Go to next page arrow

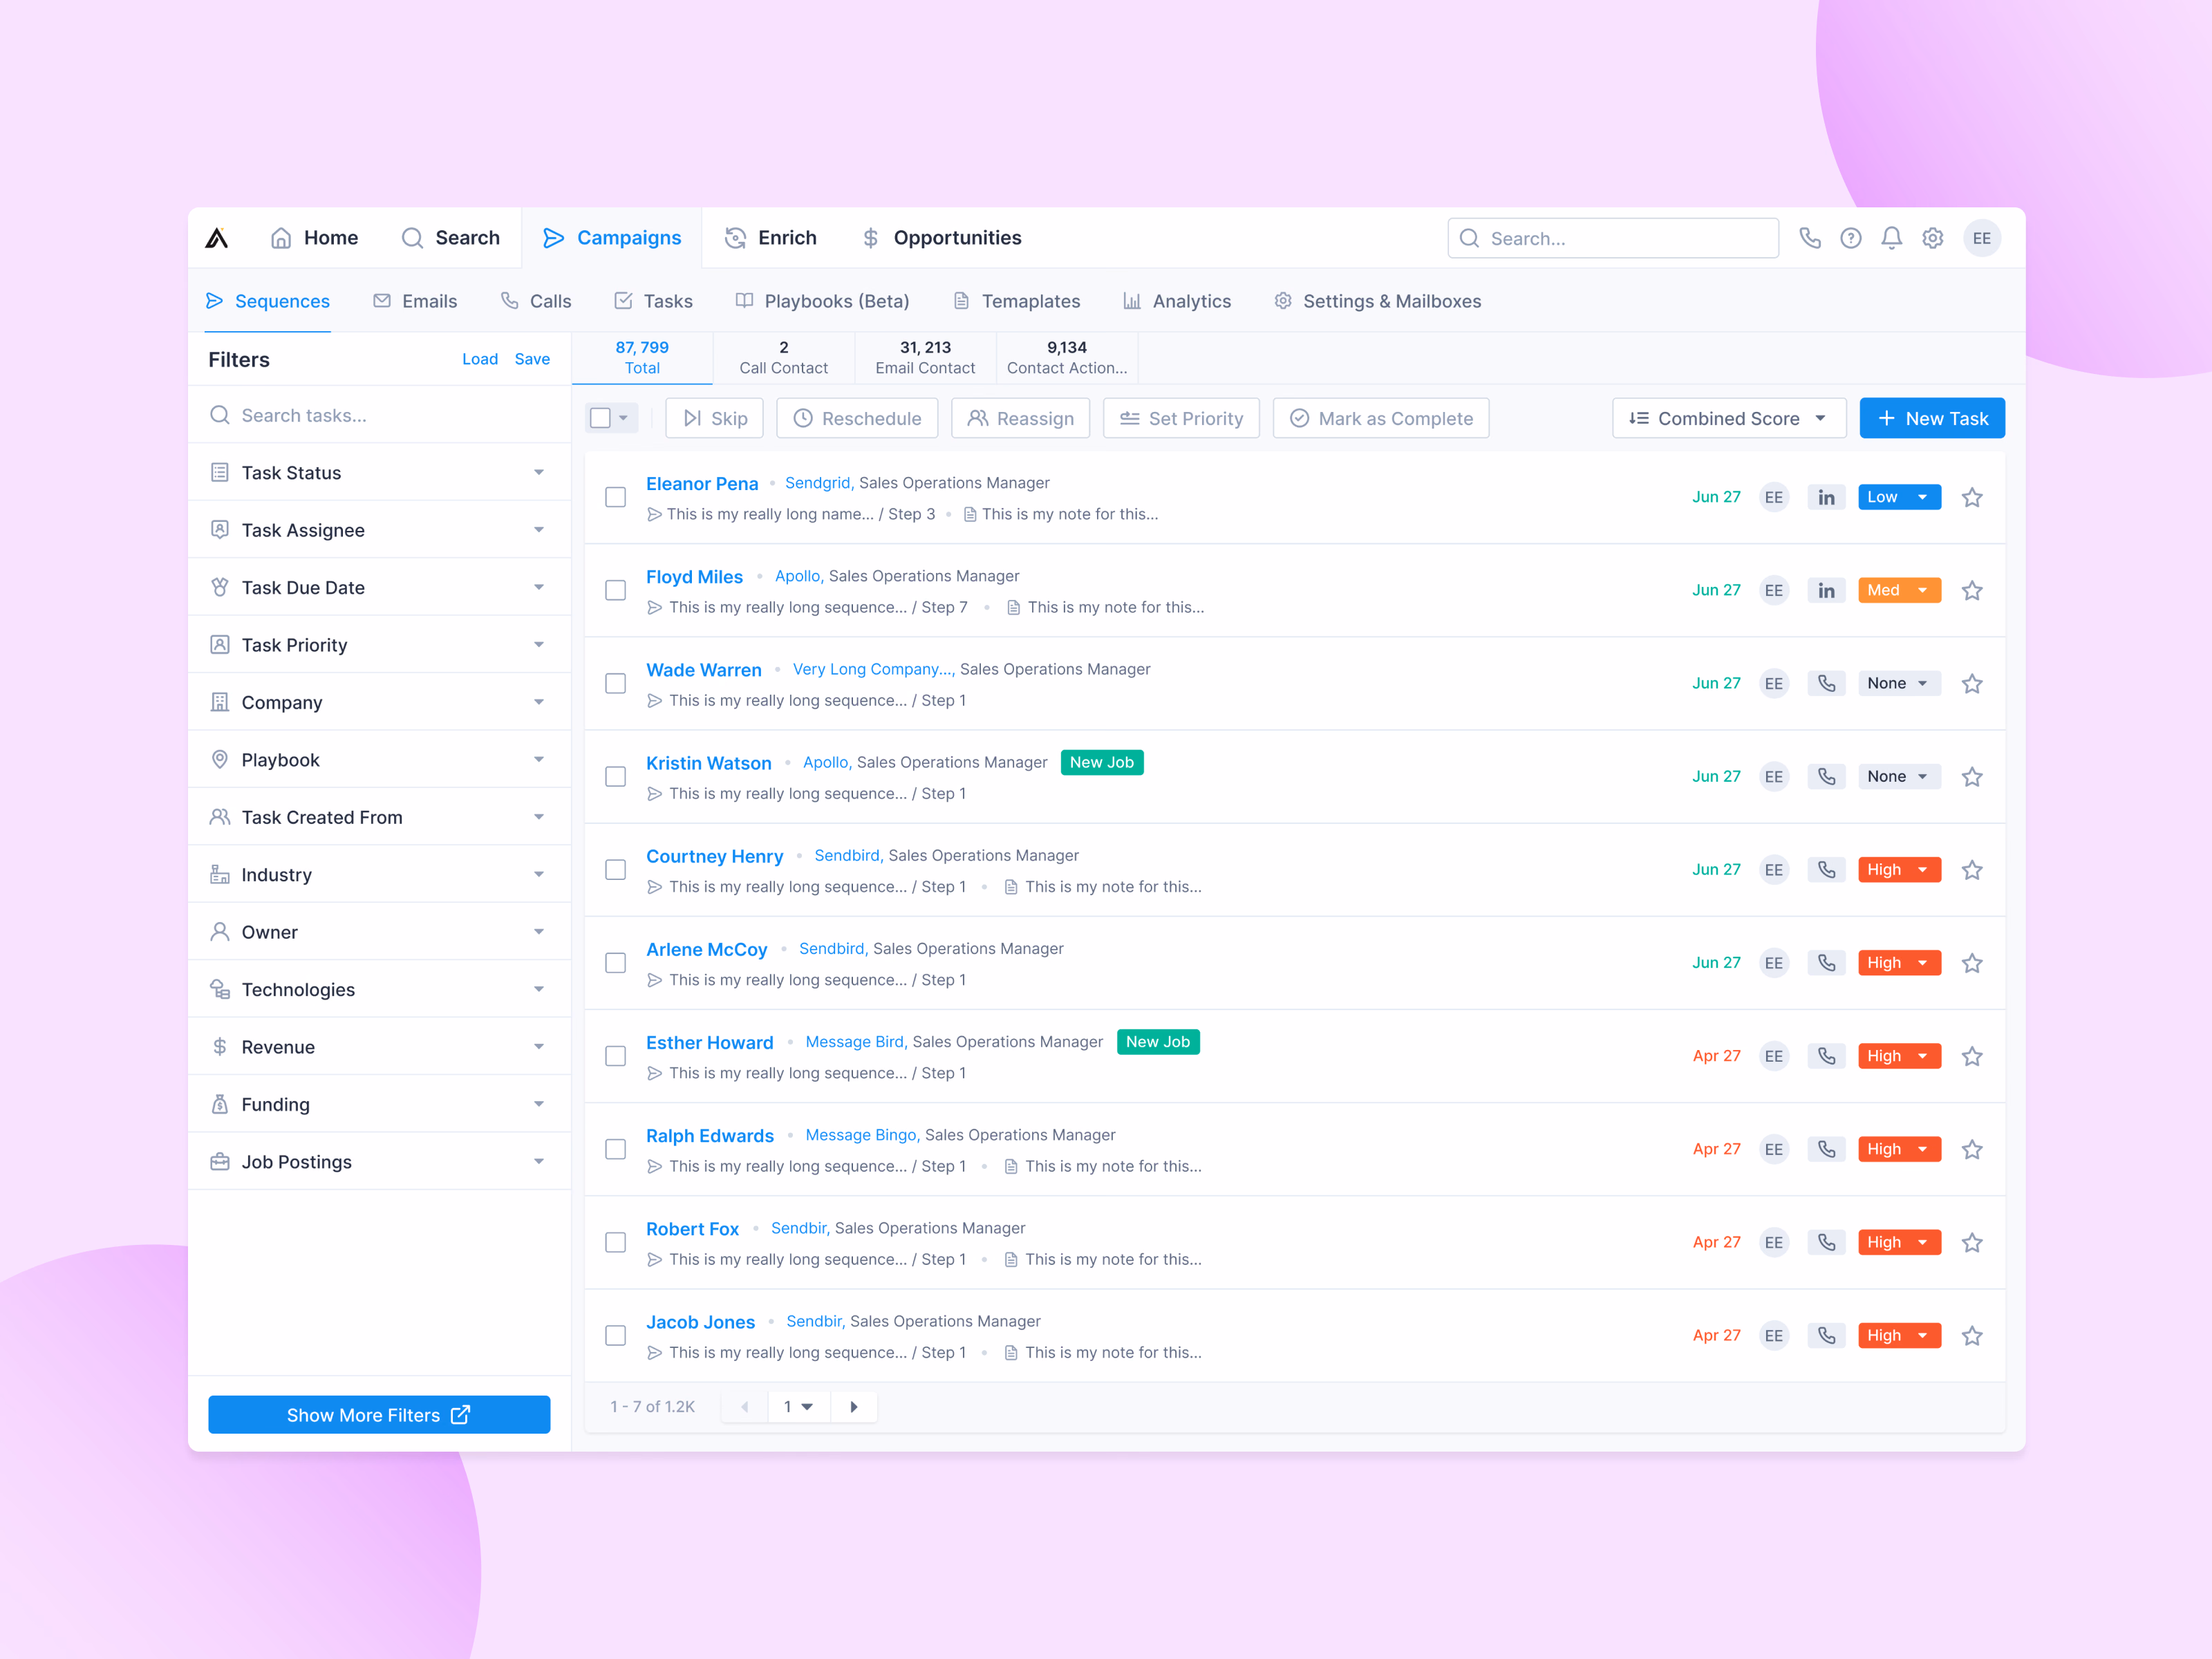[853, 1407]
